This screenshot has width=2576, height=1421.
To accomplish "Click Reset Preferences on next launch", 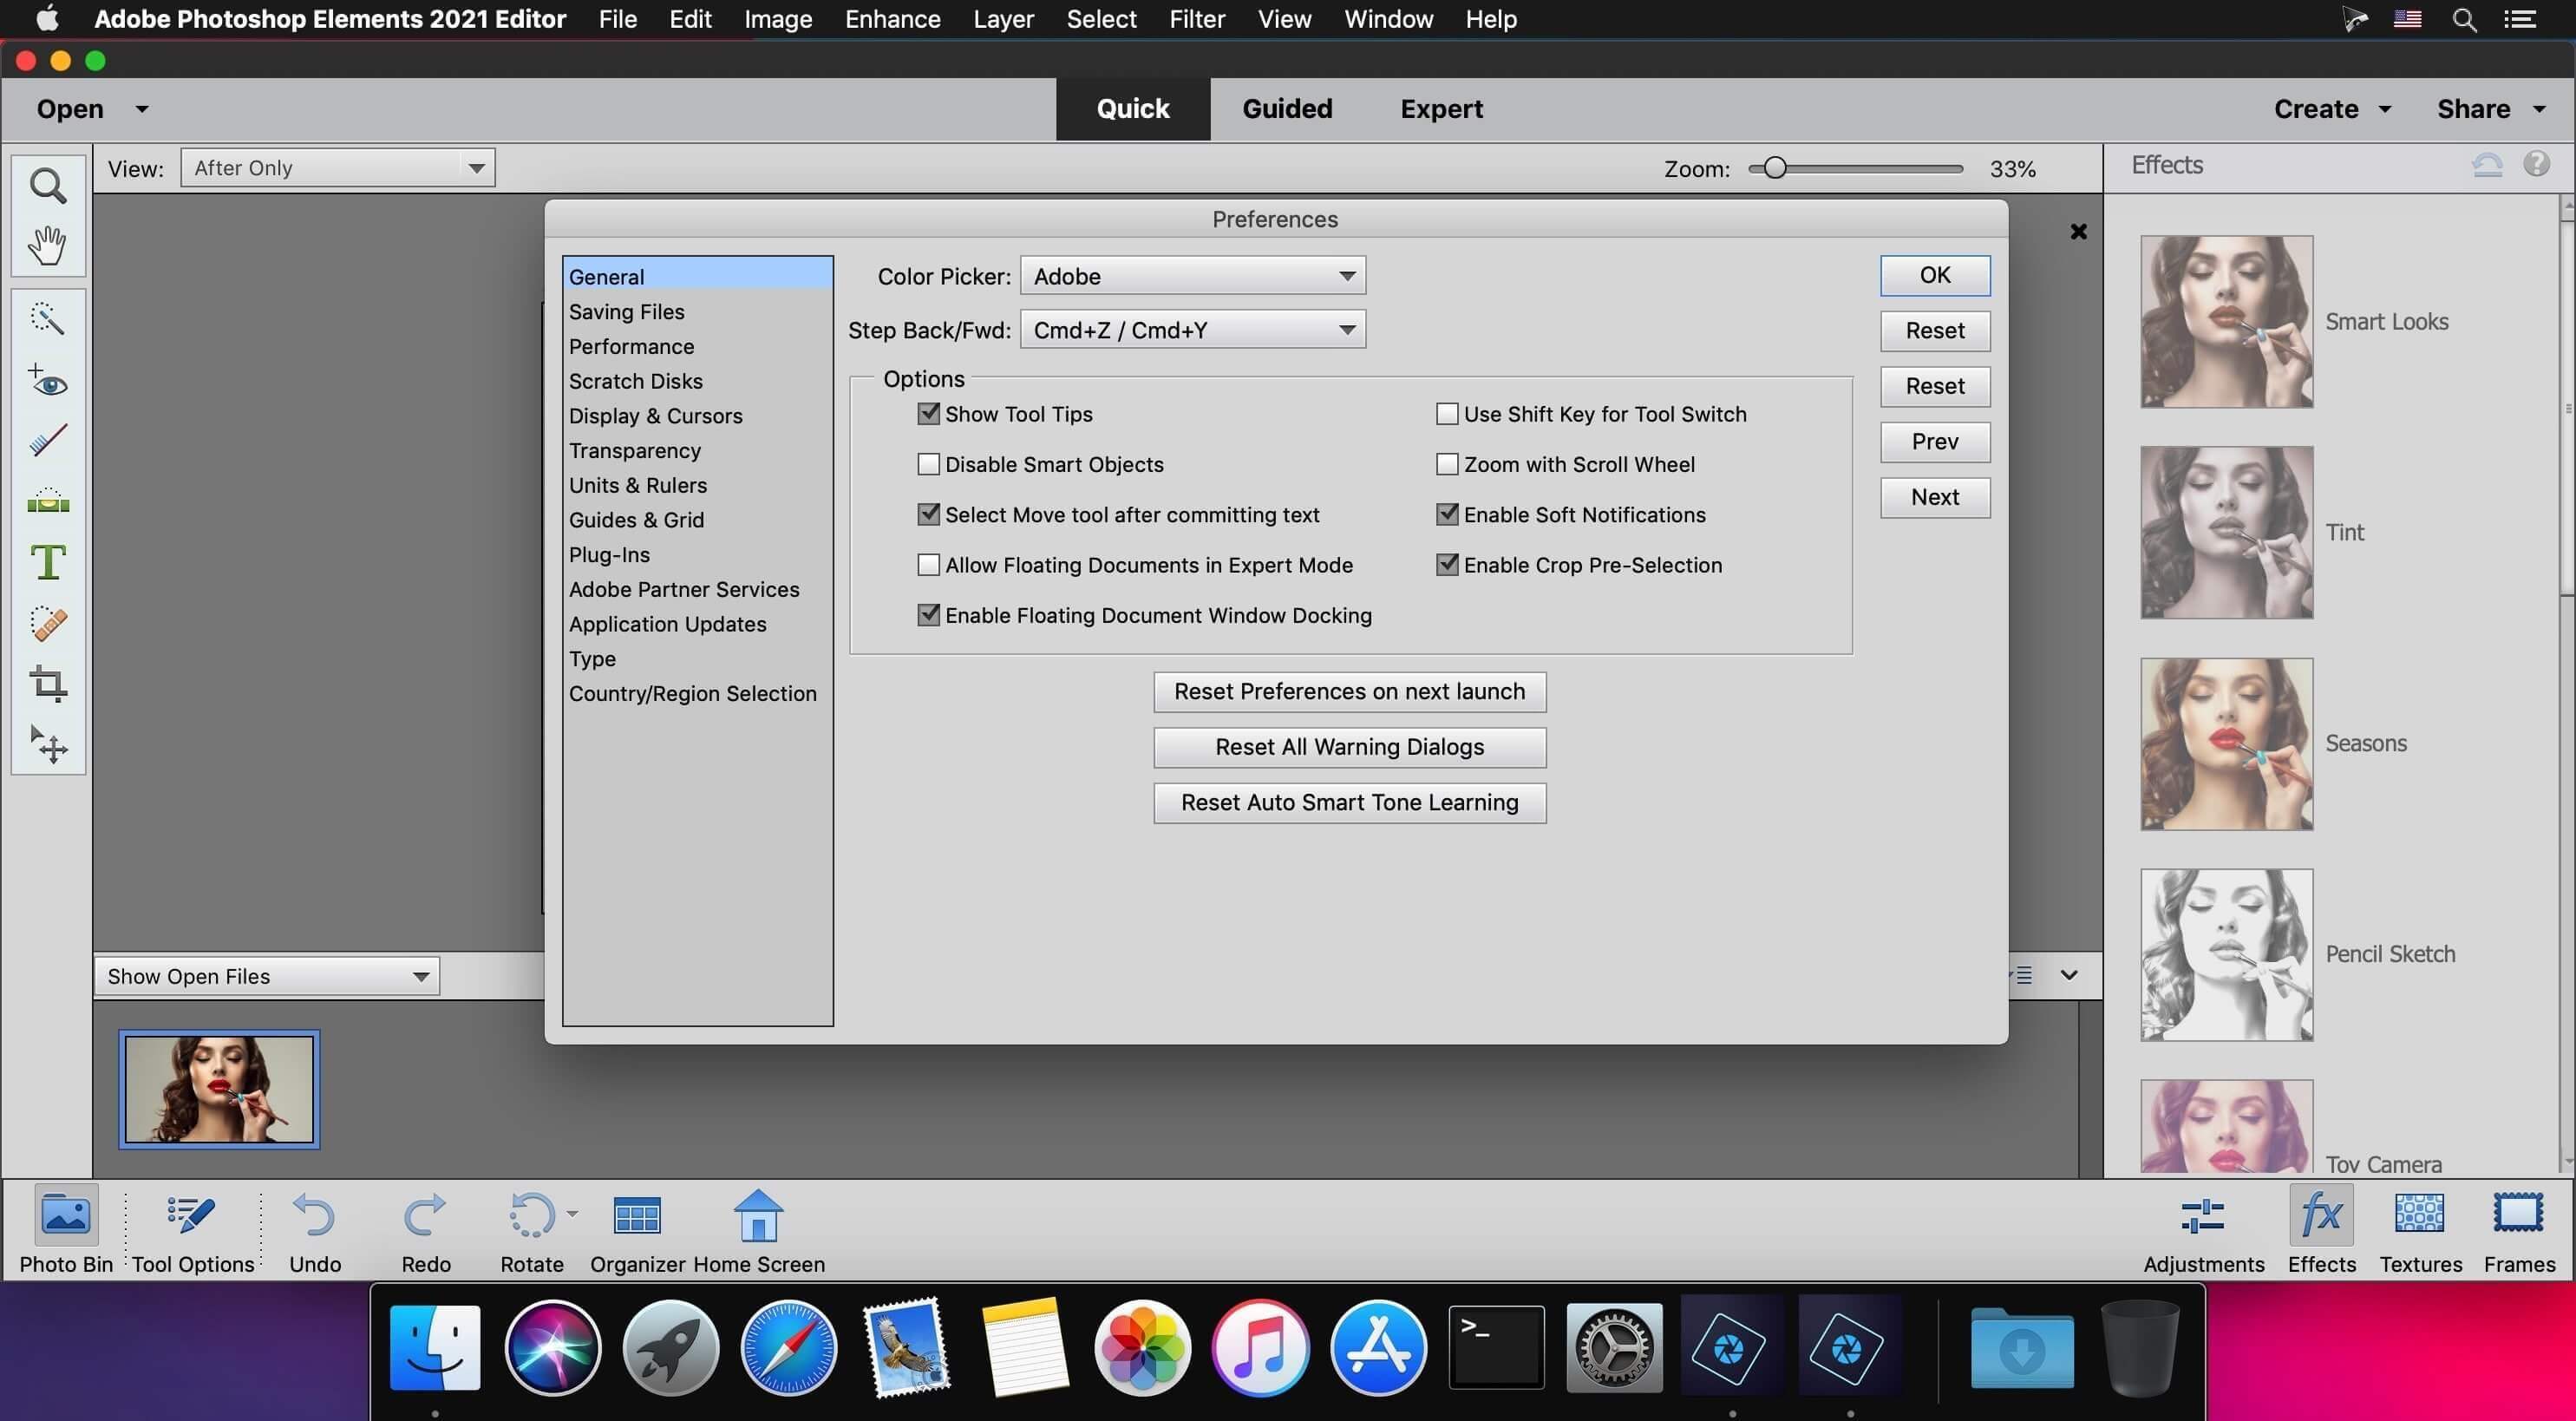I will (1349, 691).
